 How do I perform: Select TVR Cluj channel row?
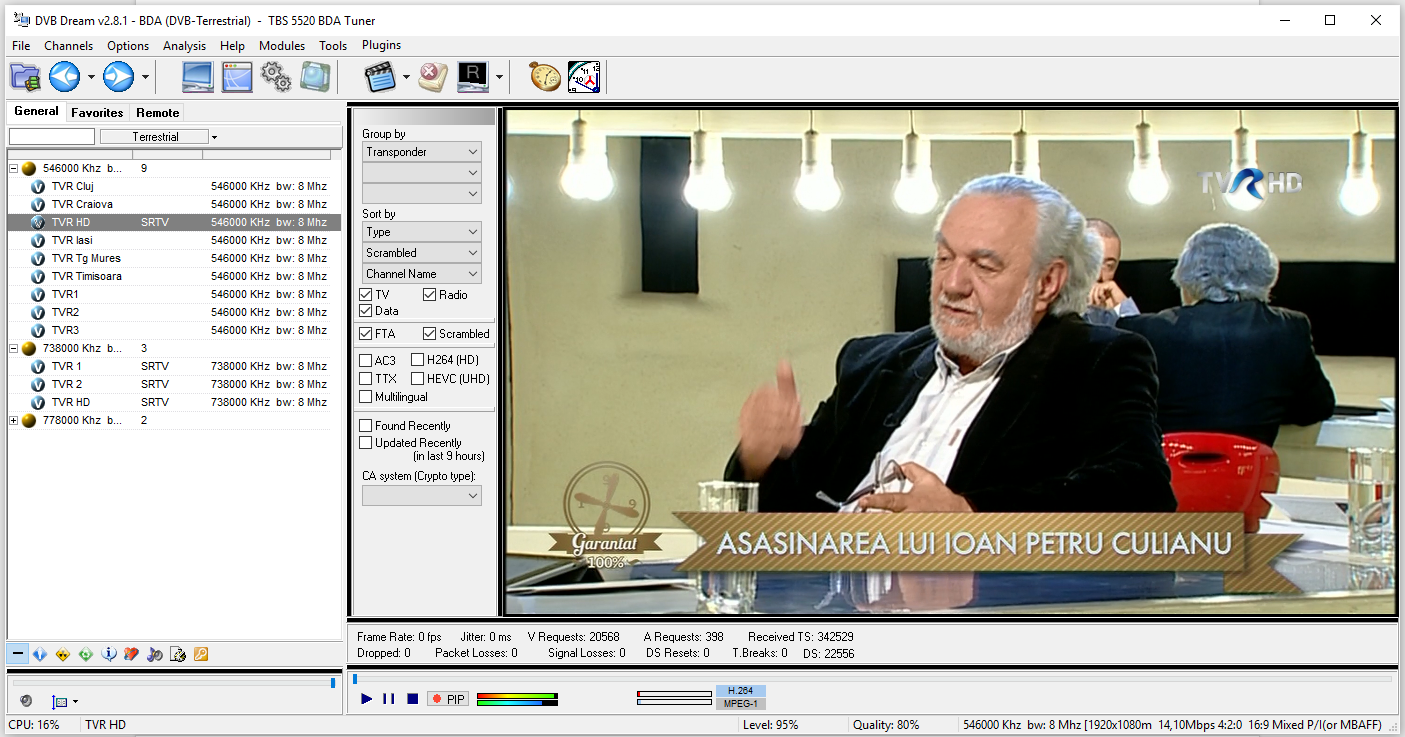pyautogui.click(x=174, y=186)
